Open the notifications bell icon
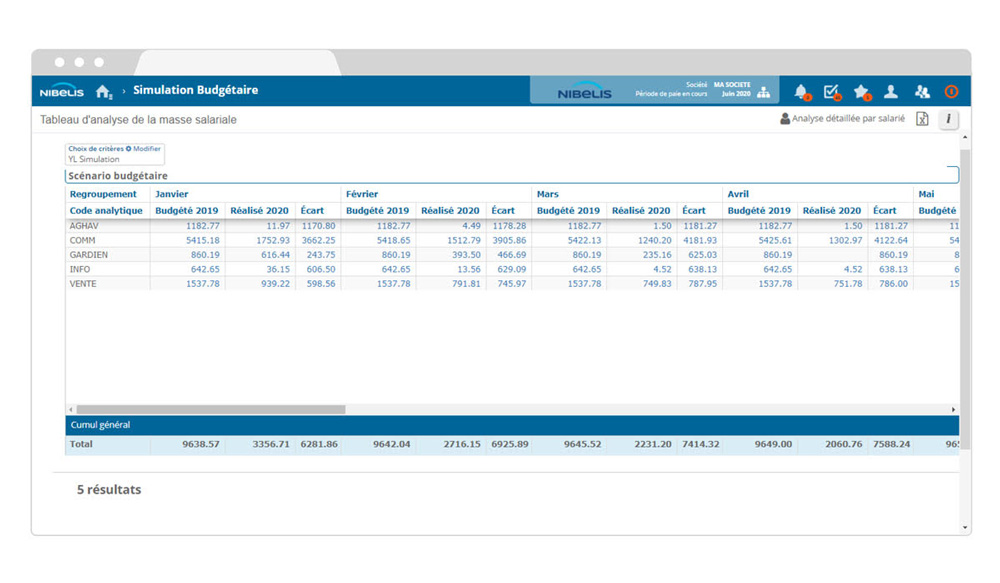Image resolution: width=1000 pixels, height=583 pixels. tap(801, 92)
